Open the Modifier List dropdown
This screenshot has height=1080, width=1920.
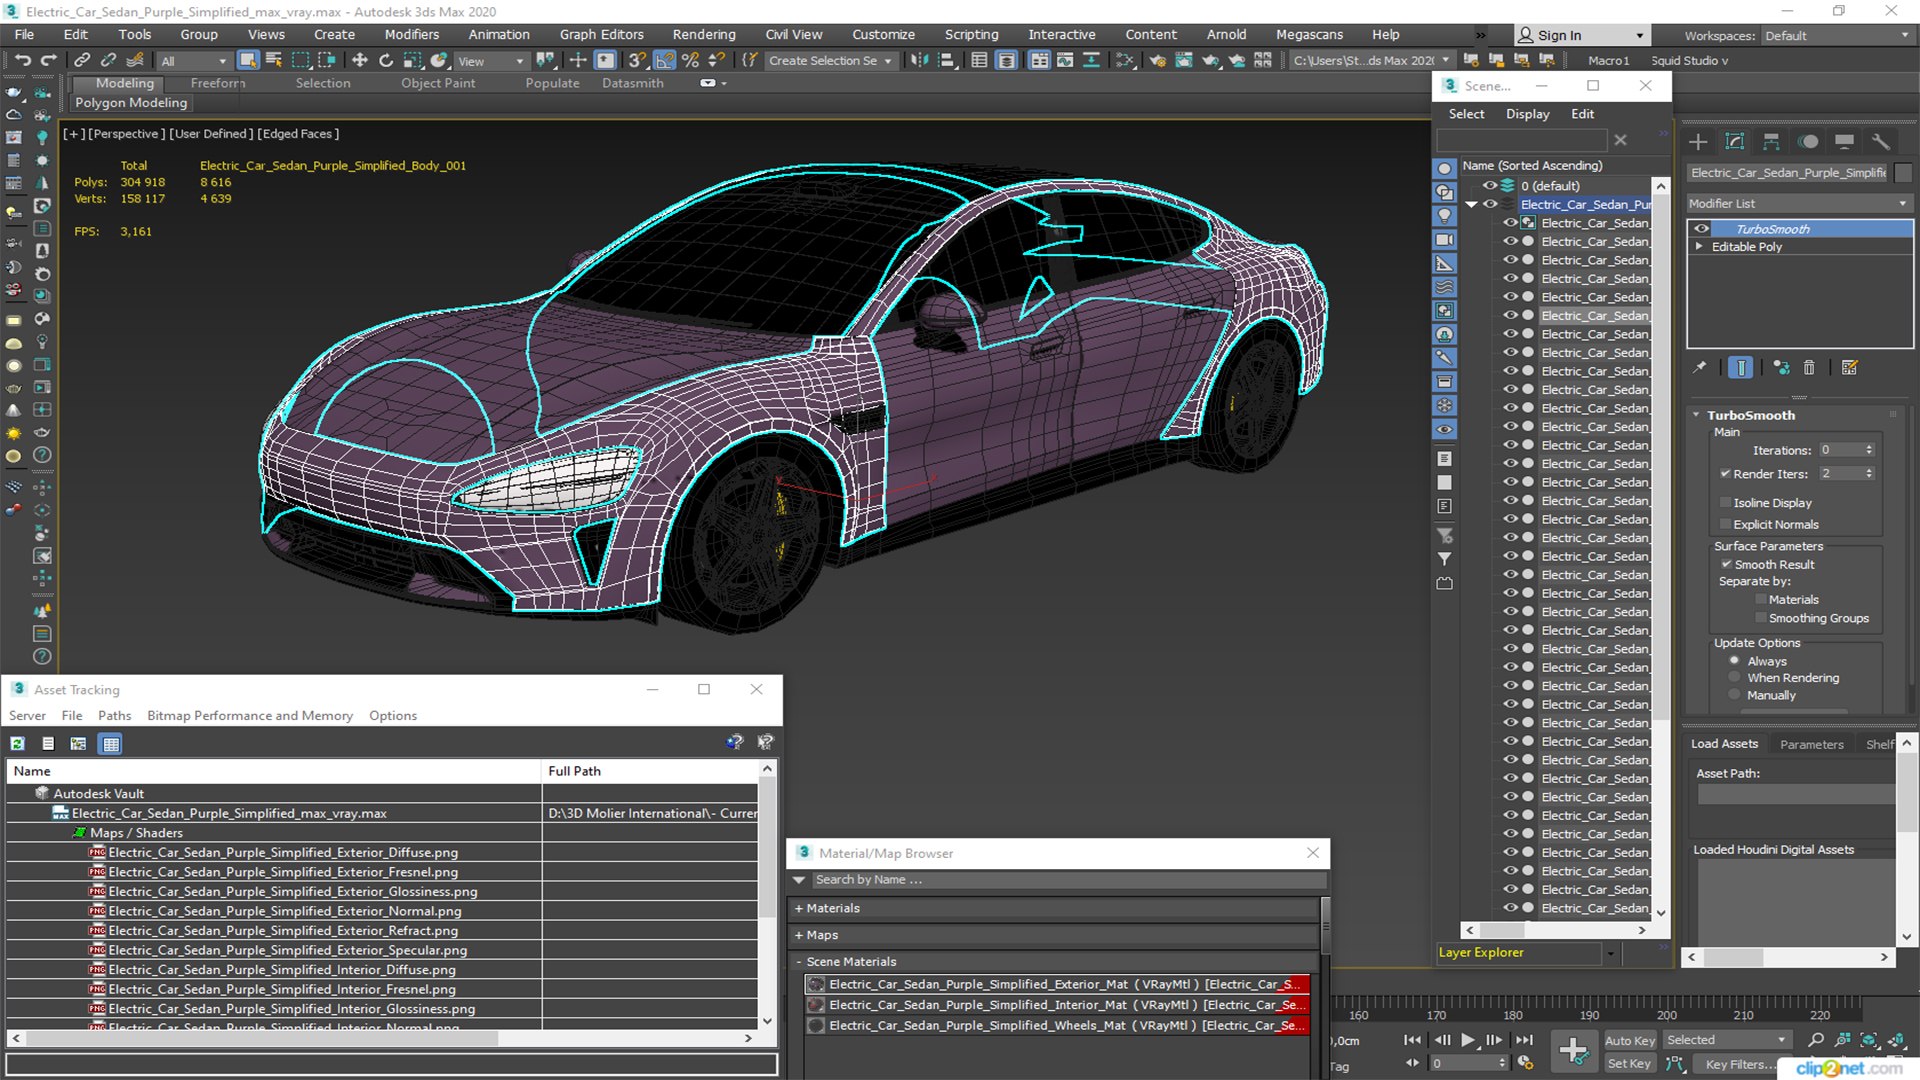pyautogui.click(x=1799, y=204)
